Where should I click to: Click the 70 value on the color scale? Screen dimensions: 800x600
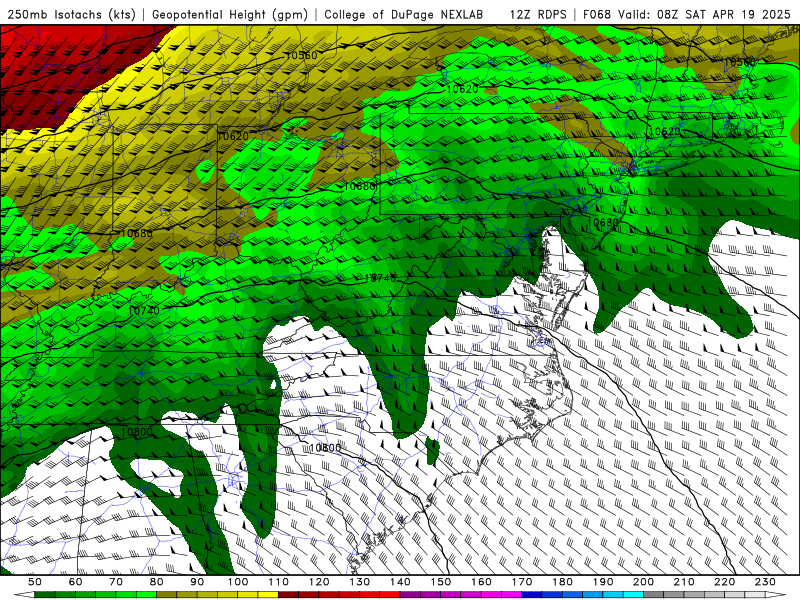[116, 582]
